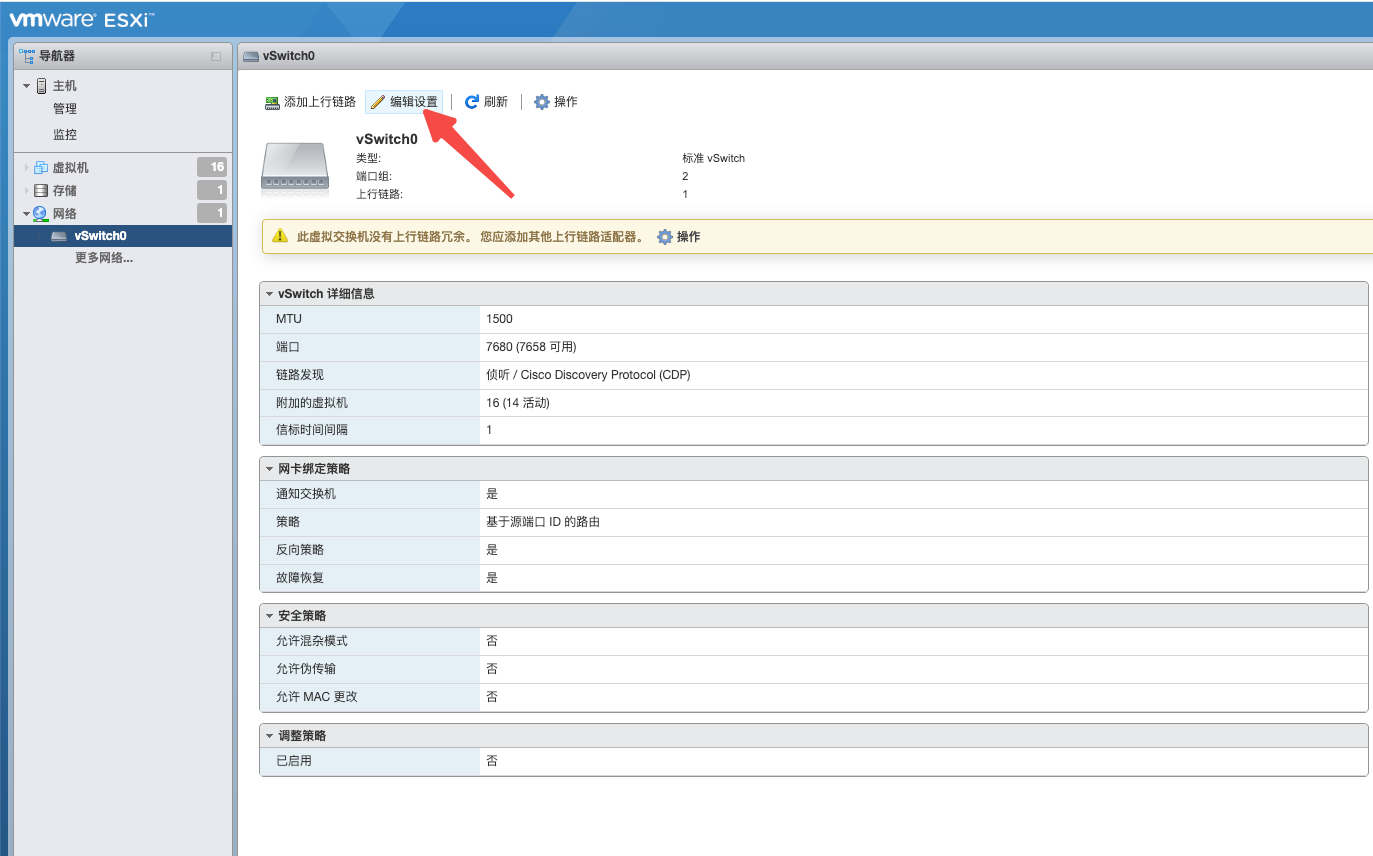Viewport: 1373px width, 856px height.
Task: Collapse the vSwitch 详细信息 section
Action: (x=269, y=294)
